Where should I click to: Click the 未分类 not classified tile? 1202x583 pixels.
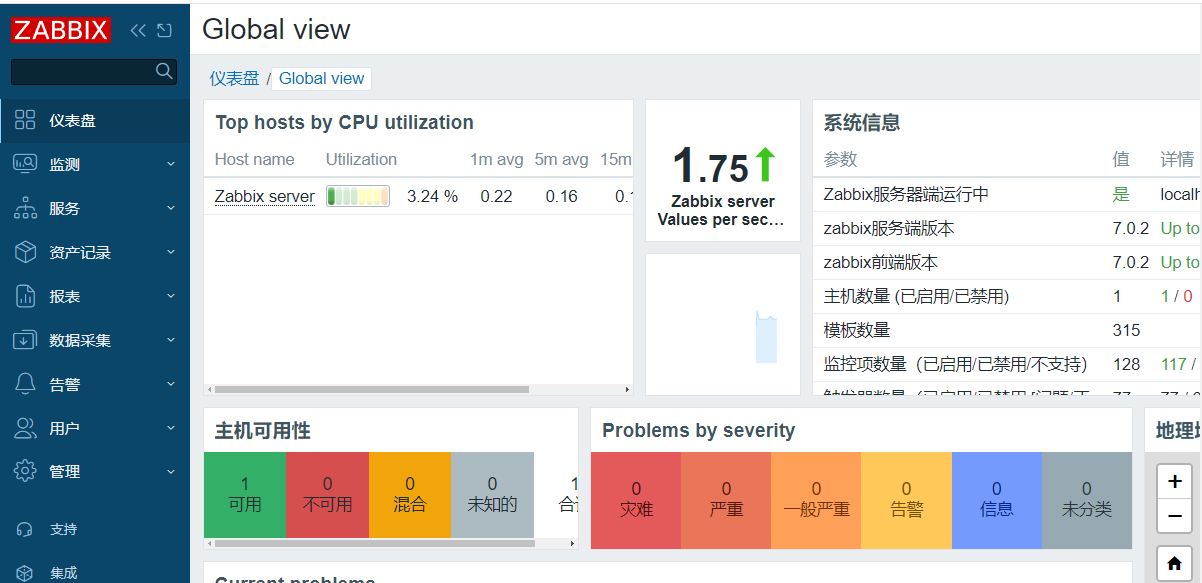pyautogui.click(x=1087, y=500)
